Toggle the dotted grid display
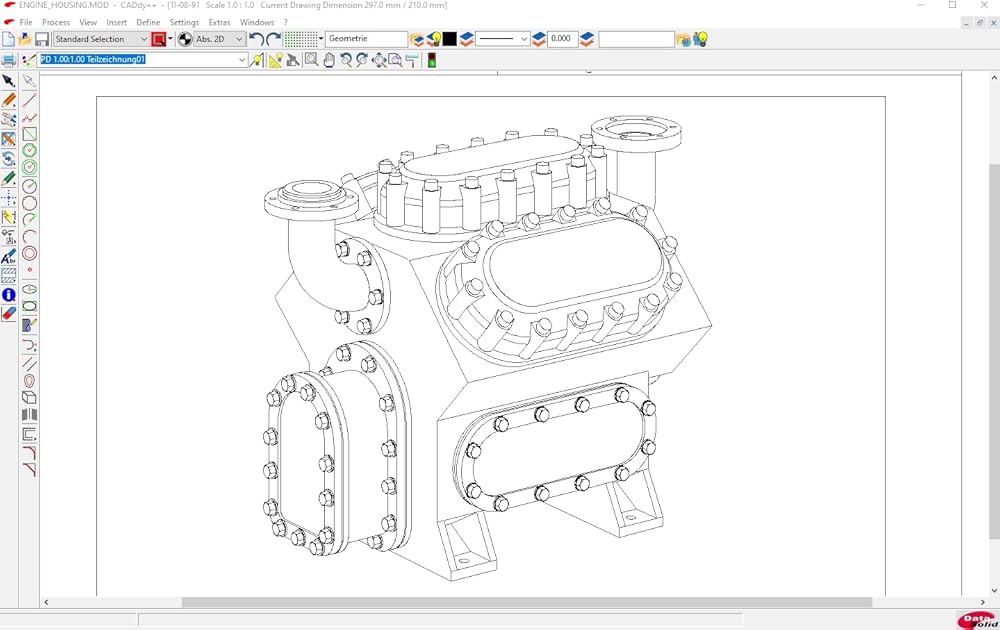1000x630 pixels. tap(300, 39)
